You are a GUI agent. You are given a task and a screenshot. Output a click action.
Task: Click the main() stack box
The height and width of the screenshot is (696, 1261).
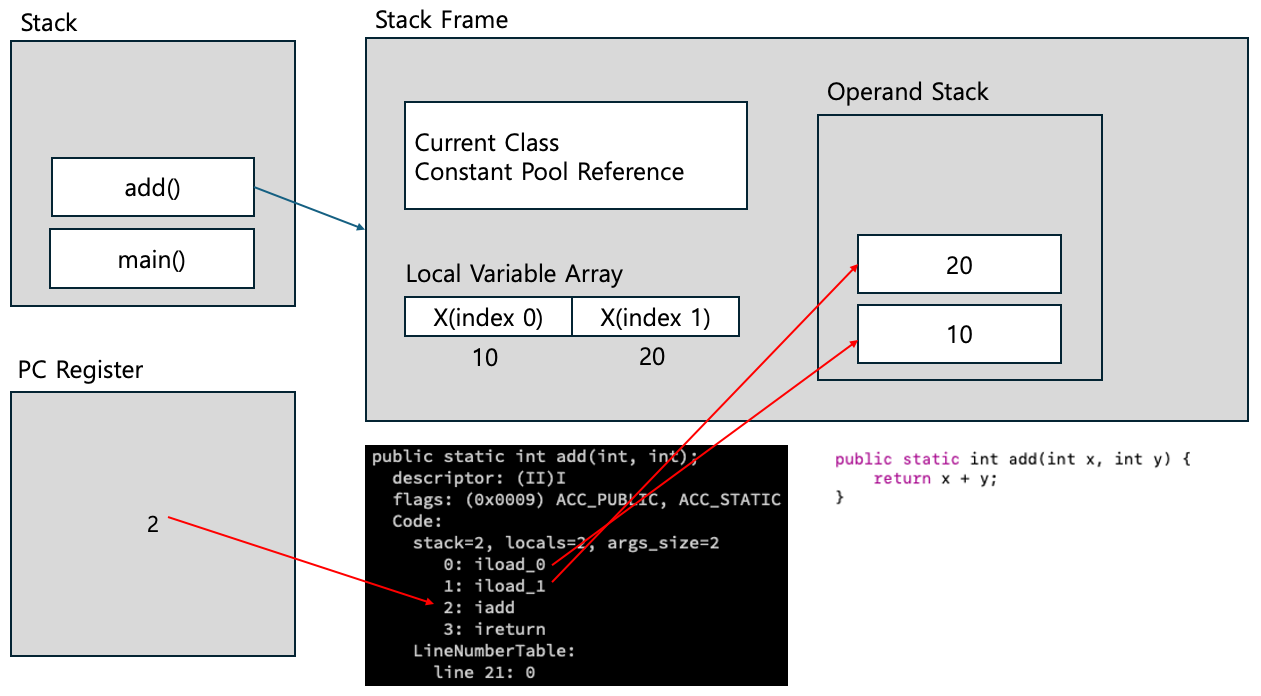[x=153, y=259]
